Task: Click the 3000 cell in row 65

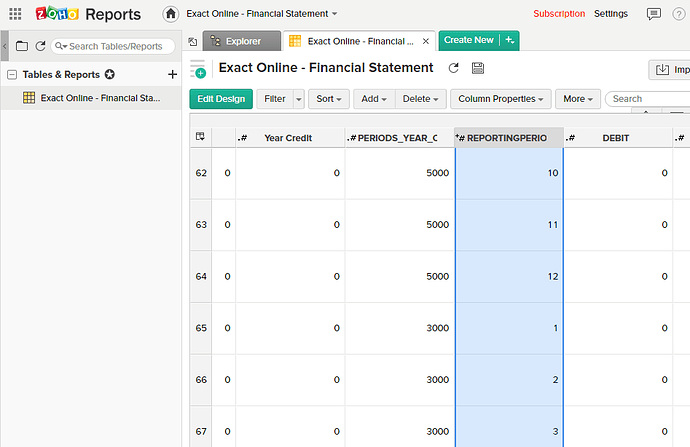Action: (400, 328)
